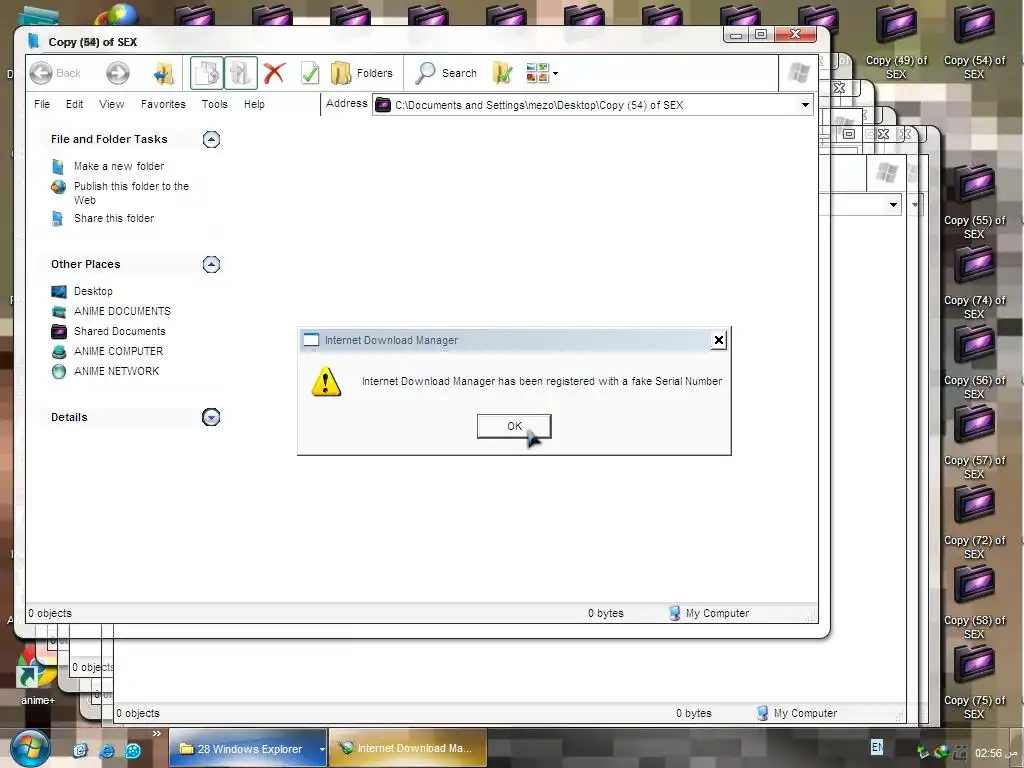Open ANIME COMPUTER in Other Places
Image resolution: width=1024 pixels, height=768 pixels.
point(118,351)
